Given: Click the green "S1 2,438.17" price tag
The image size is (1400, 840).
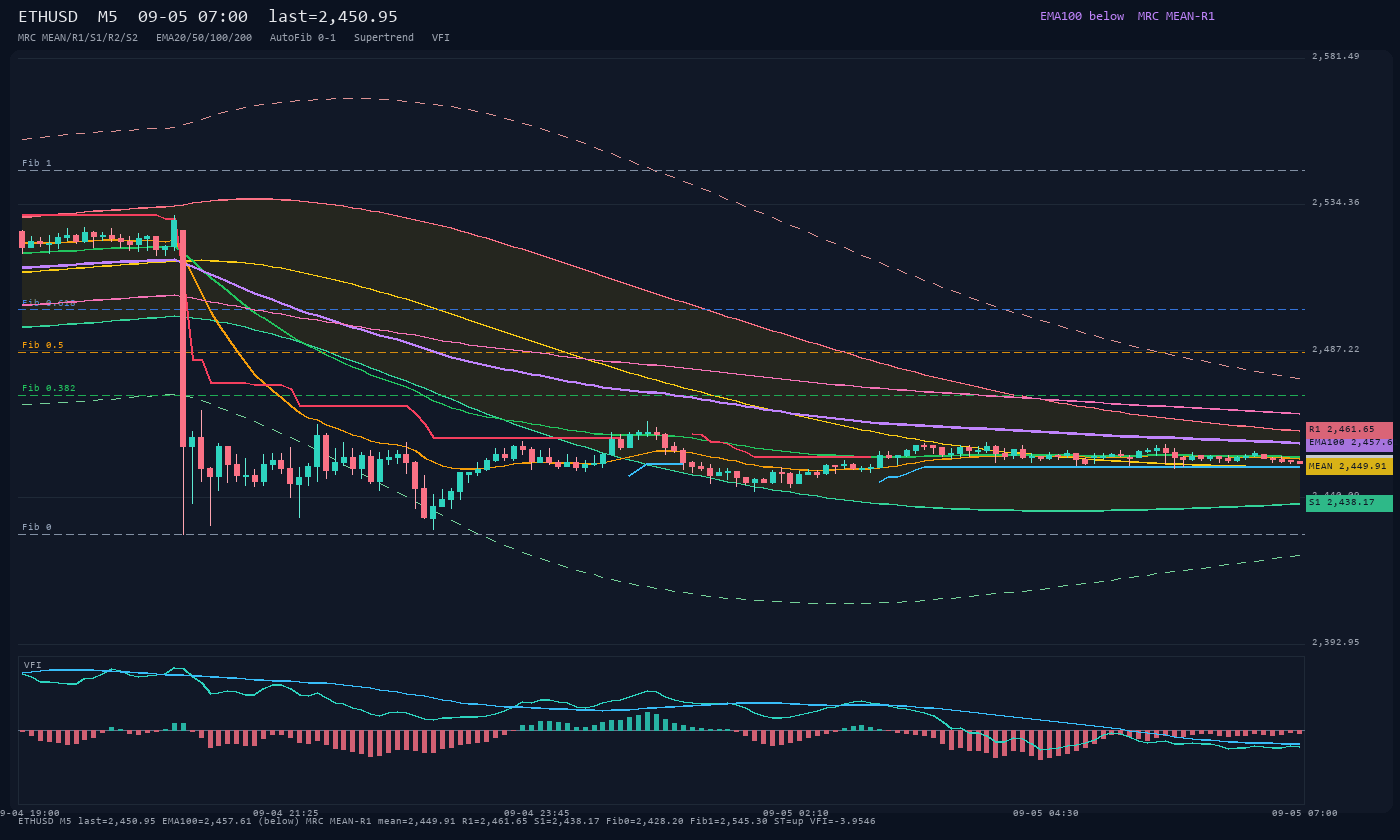Looking at the screenshot, I should click(x=1349, y=503).
